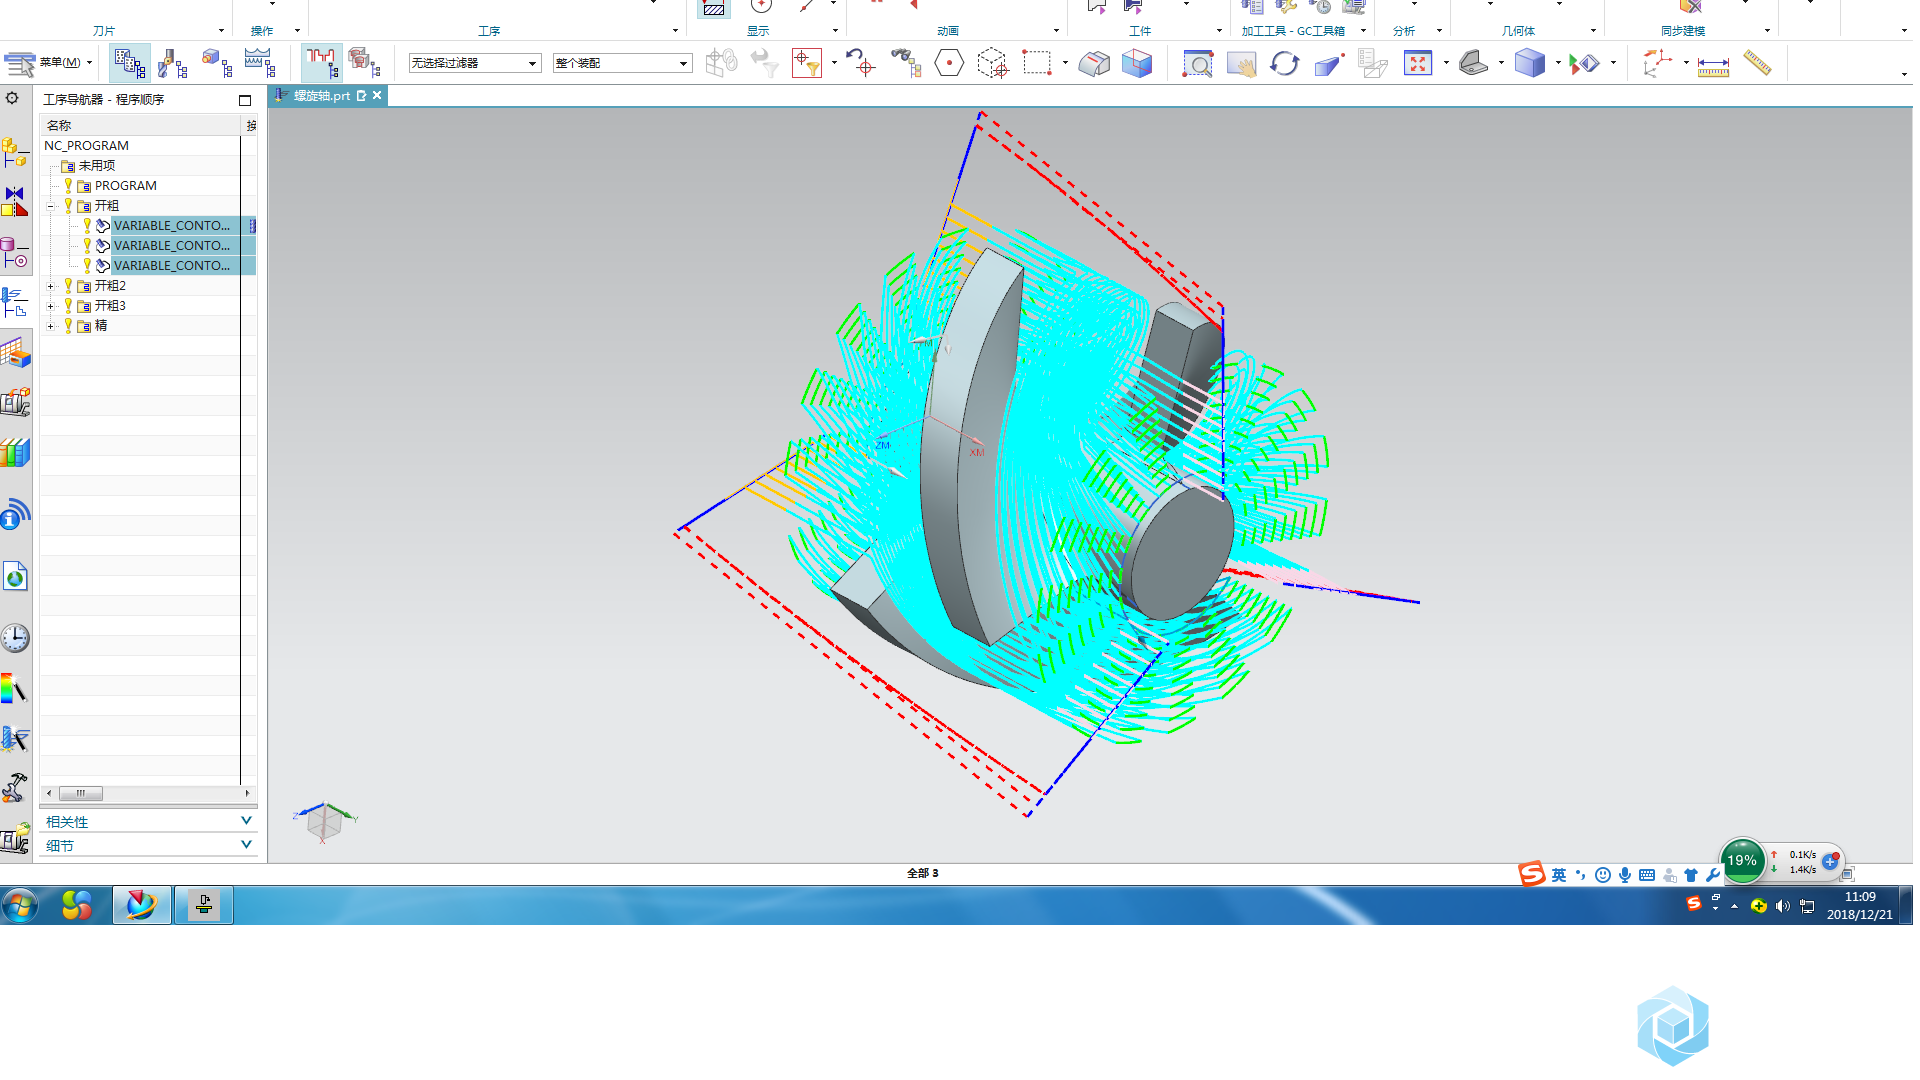Switch to Machine Tool view icon
Image resolution: width=1920 pixels, height=1080 pixels.
[173, 64]
